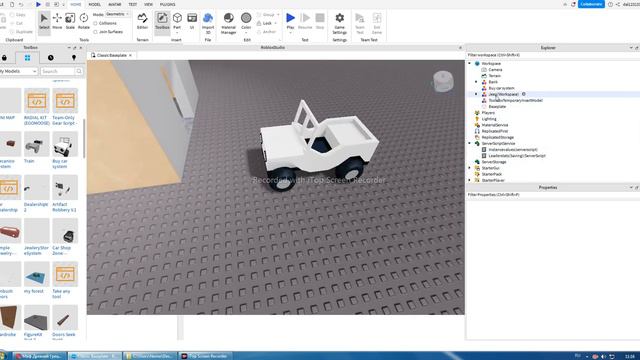Start Play test

[x=290, y=22]
